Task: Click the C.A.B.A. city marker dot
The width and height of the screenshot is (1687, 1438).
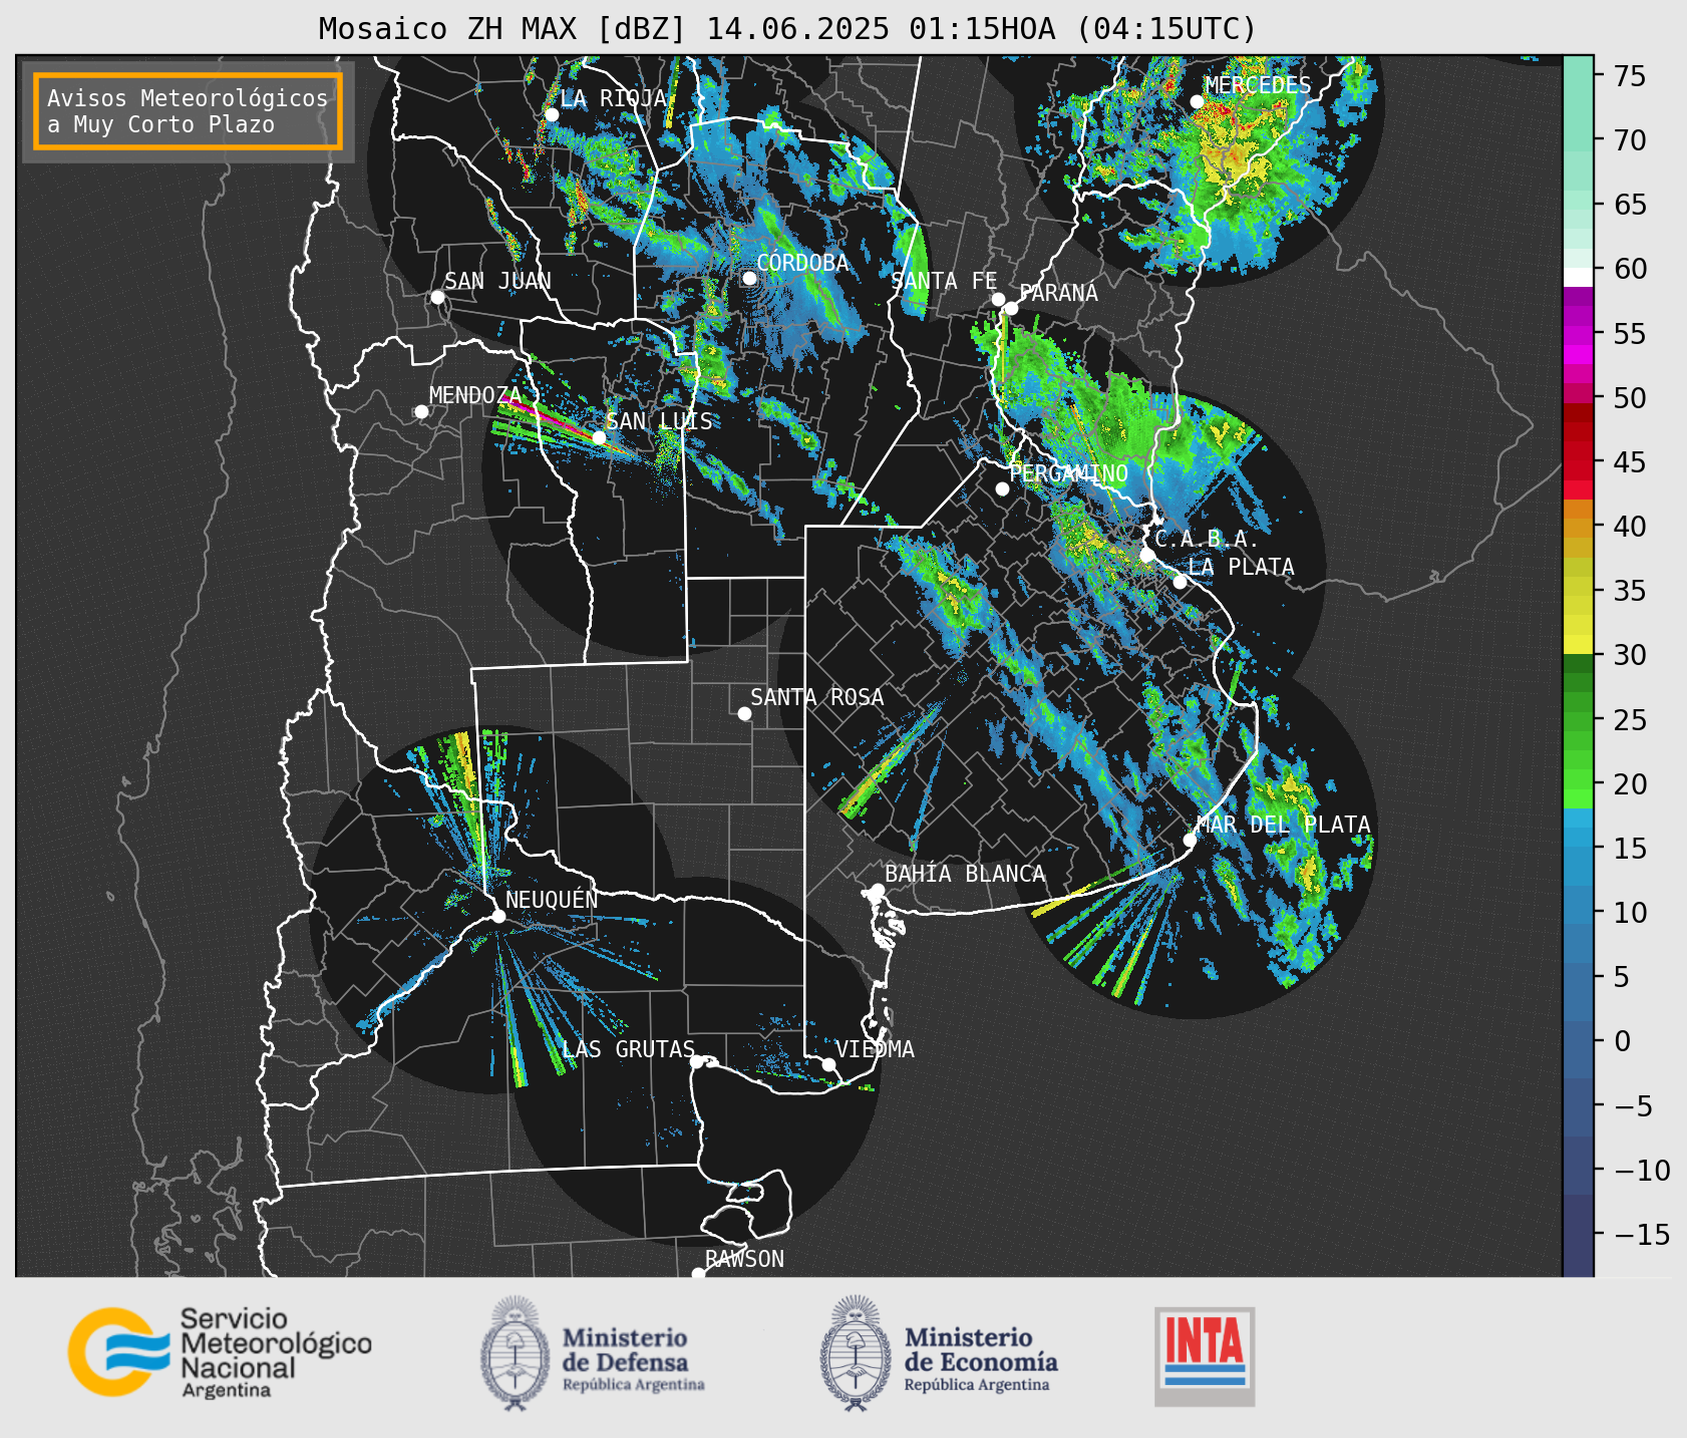Action: click(1148, 555)
